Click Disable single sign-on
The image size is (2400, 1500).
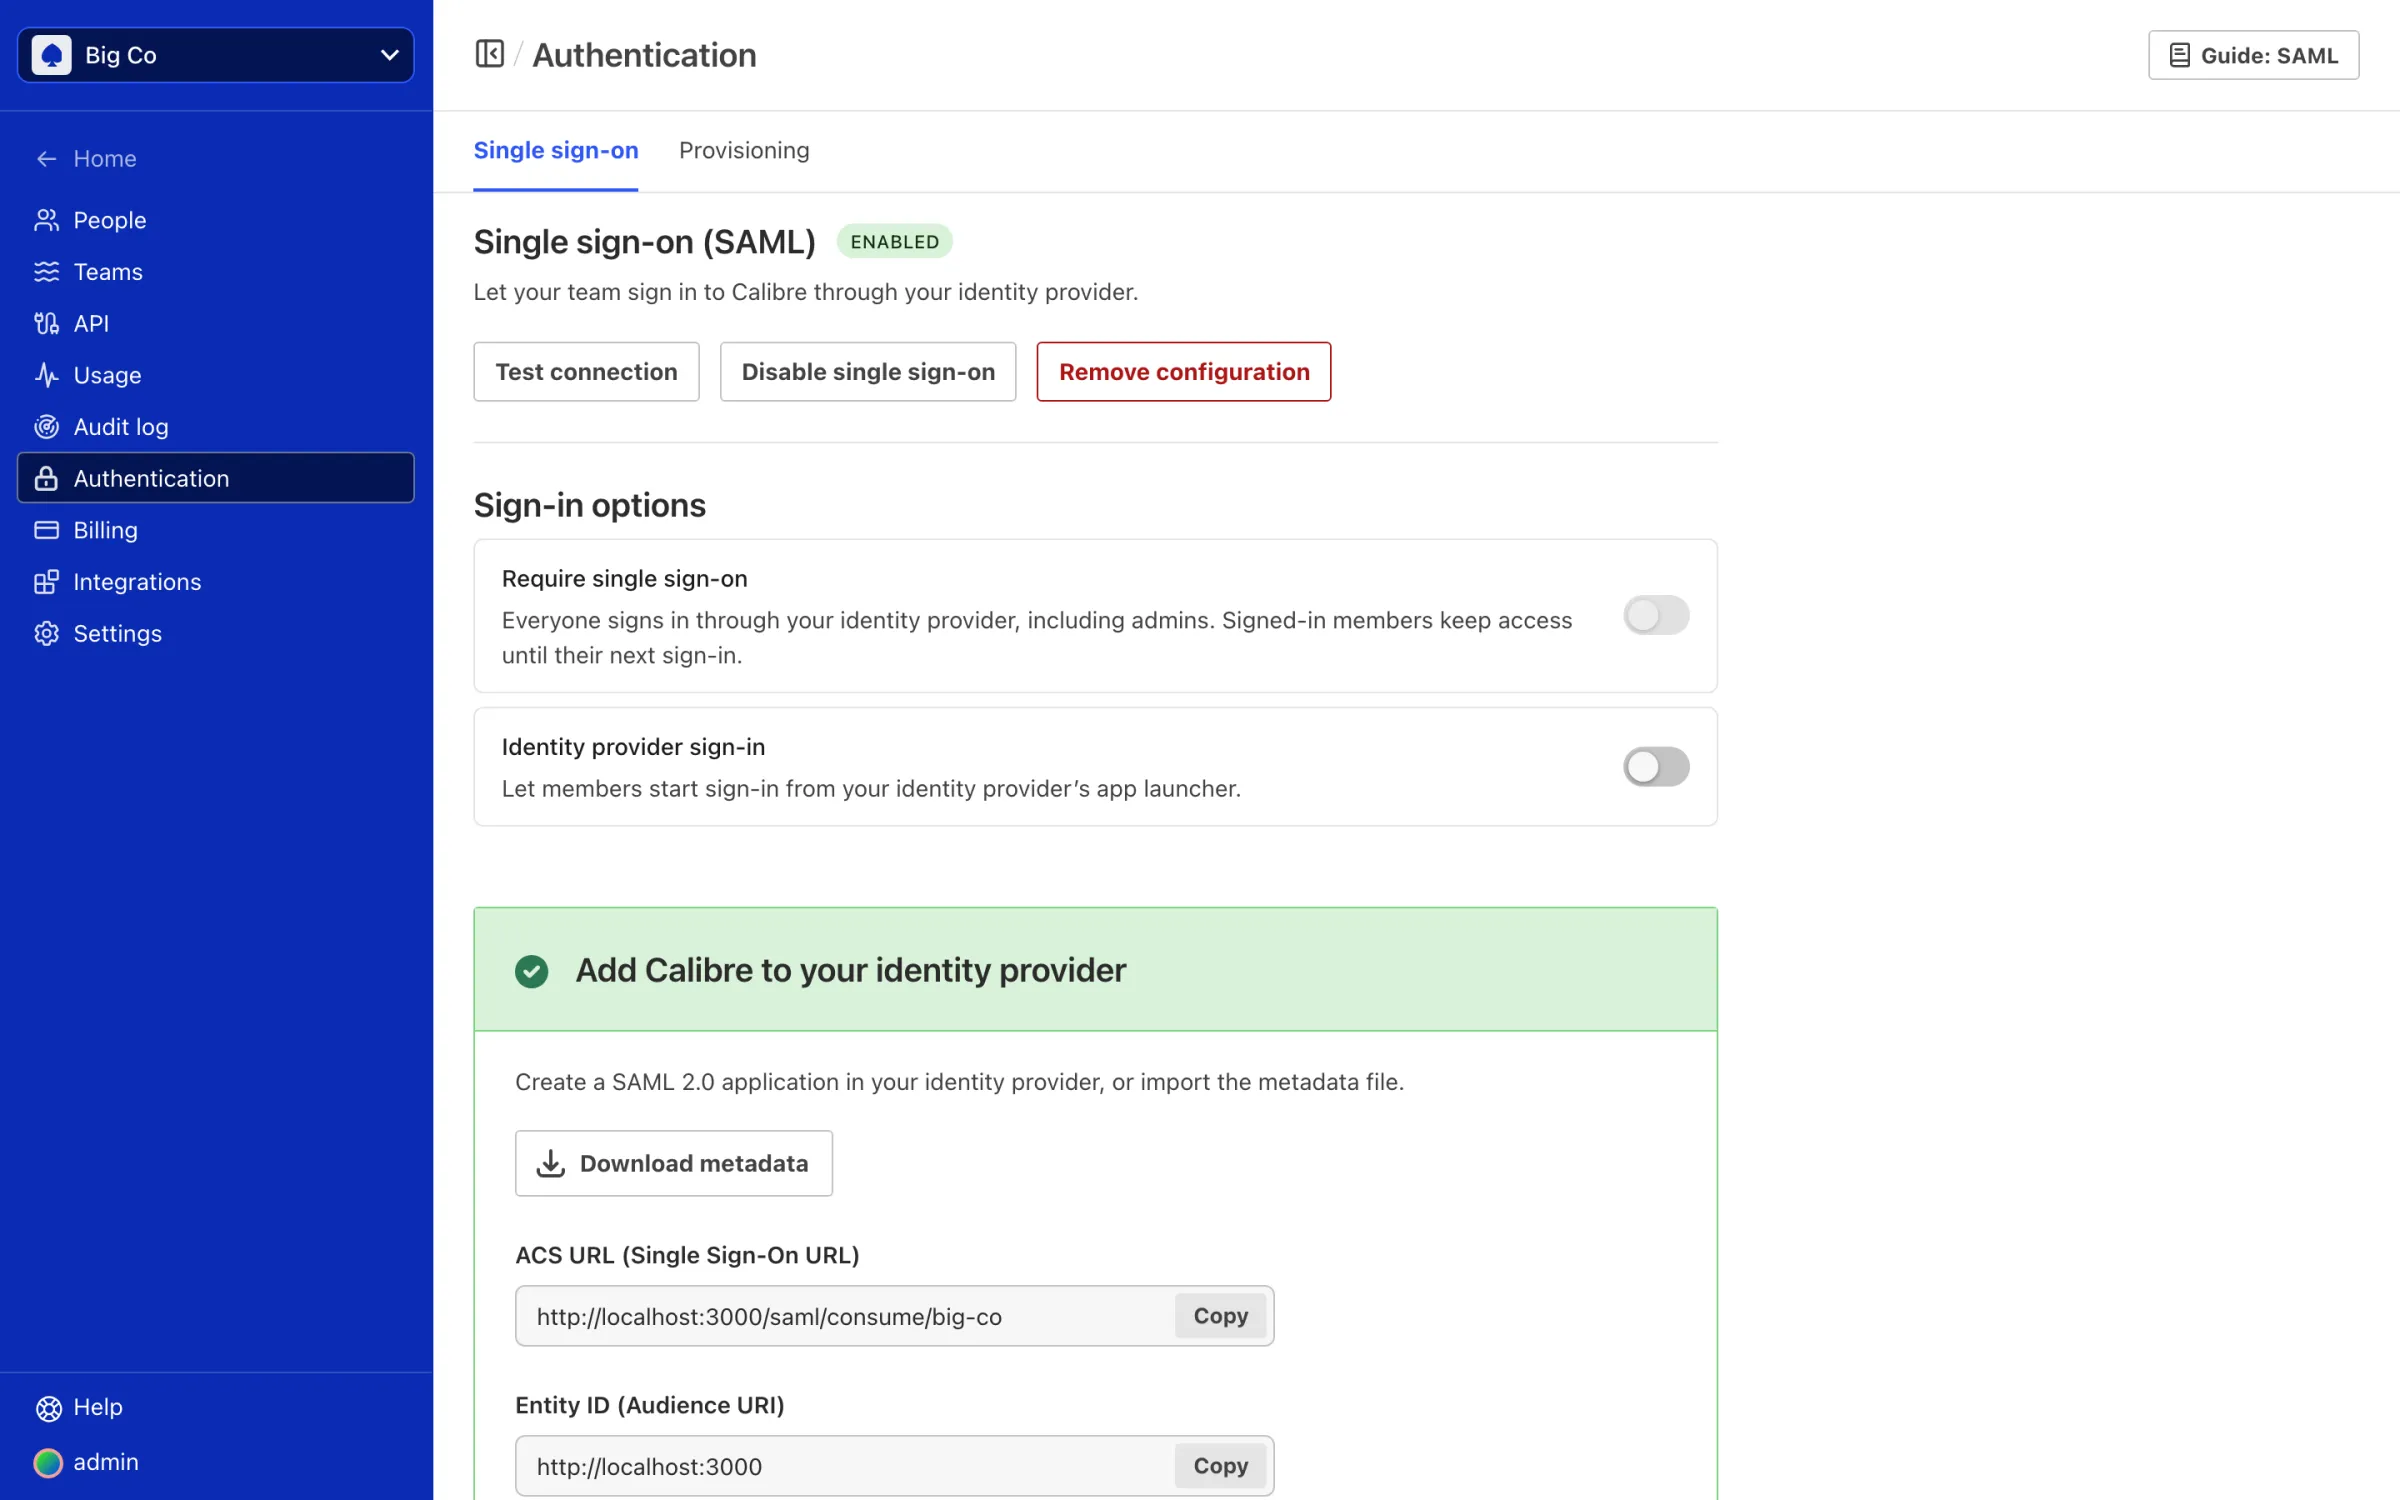pos(868,372)
